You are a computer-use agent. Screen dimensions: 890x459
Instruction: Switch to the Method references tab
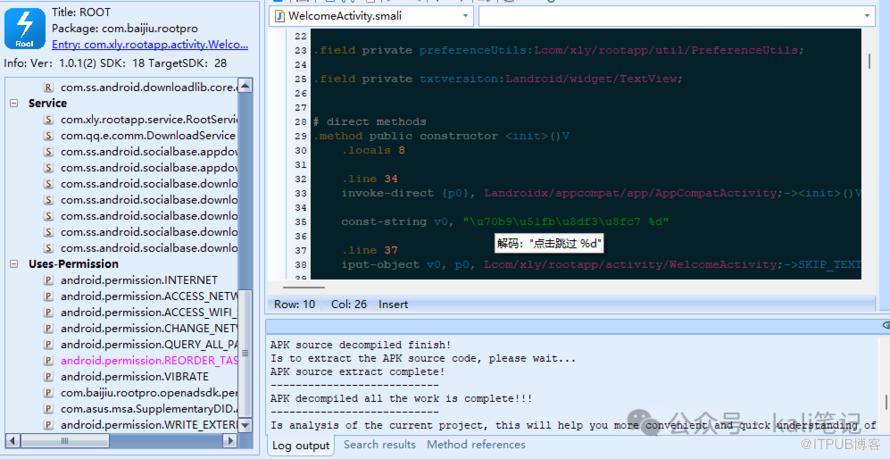click(476, 445)
